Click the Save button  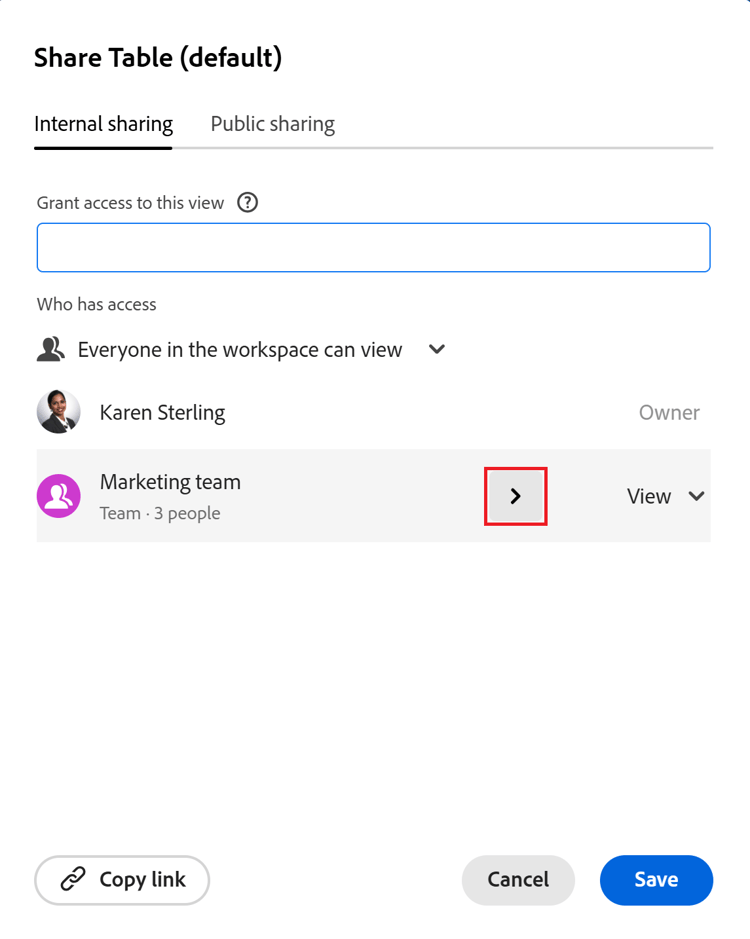point(656,880)
